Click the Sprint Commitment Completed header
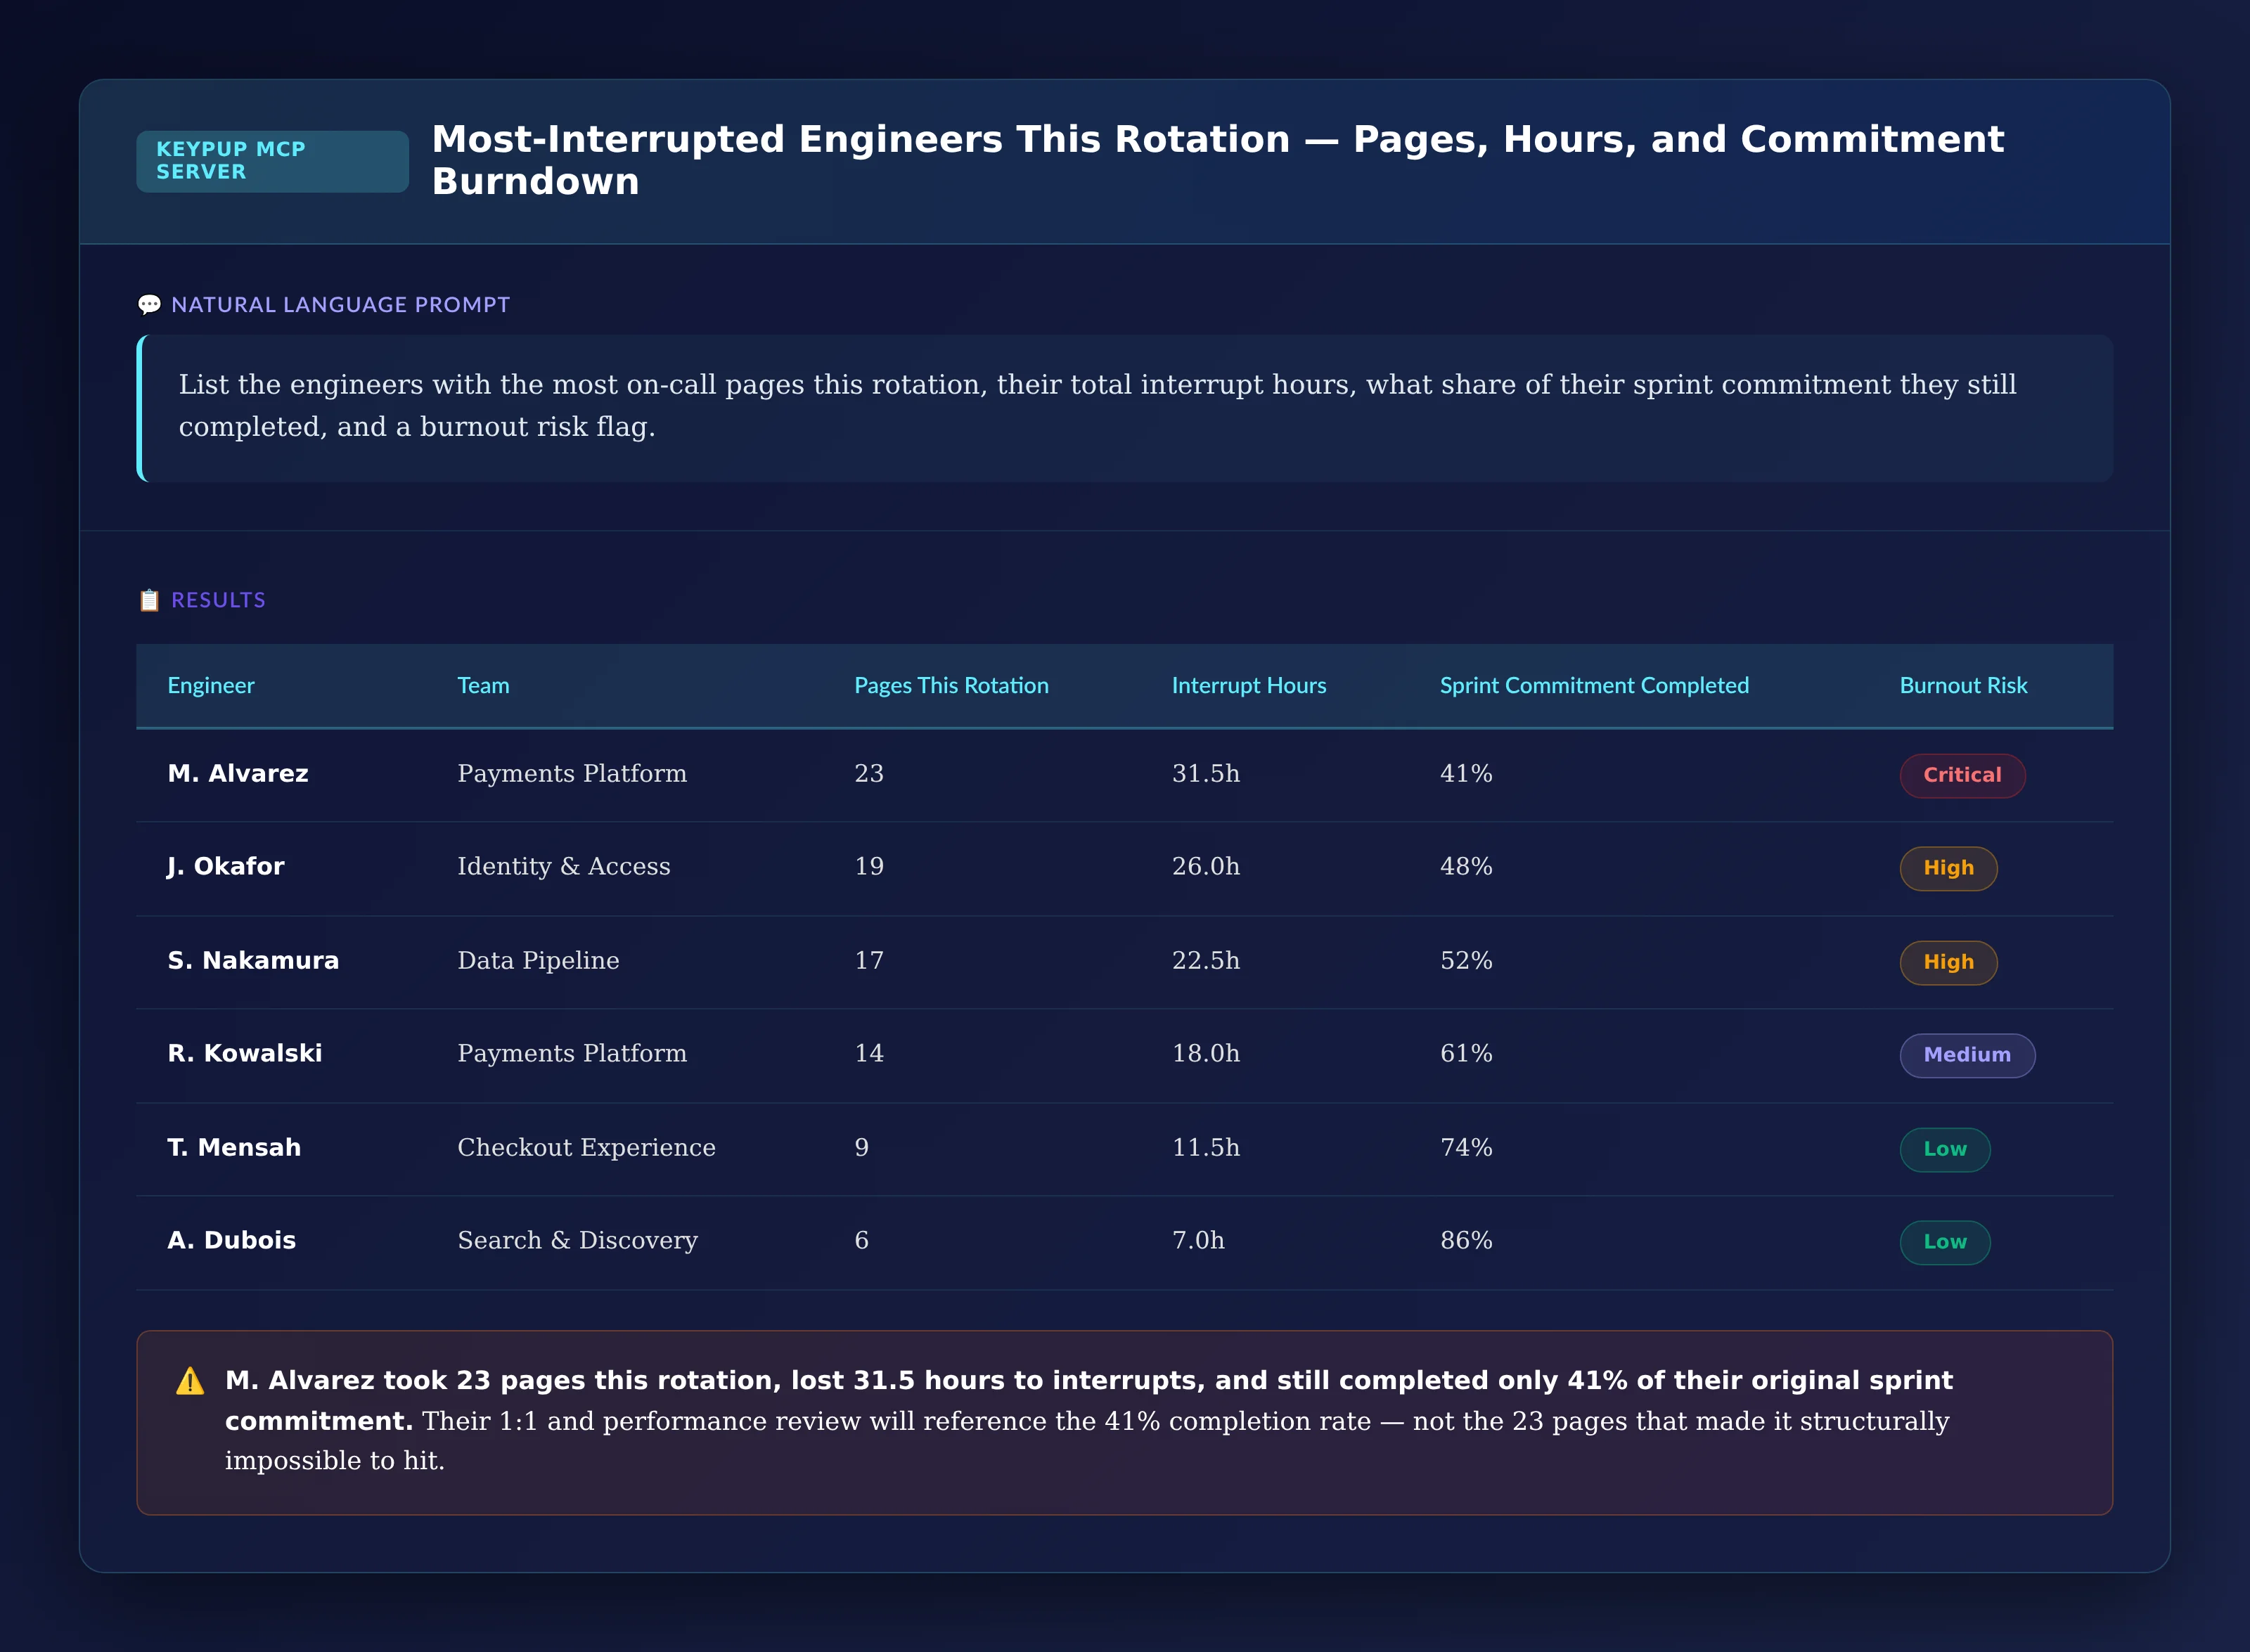The height and width of the screenshot is (1652, 2250). pos(1594,686)
